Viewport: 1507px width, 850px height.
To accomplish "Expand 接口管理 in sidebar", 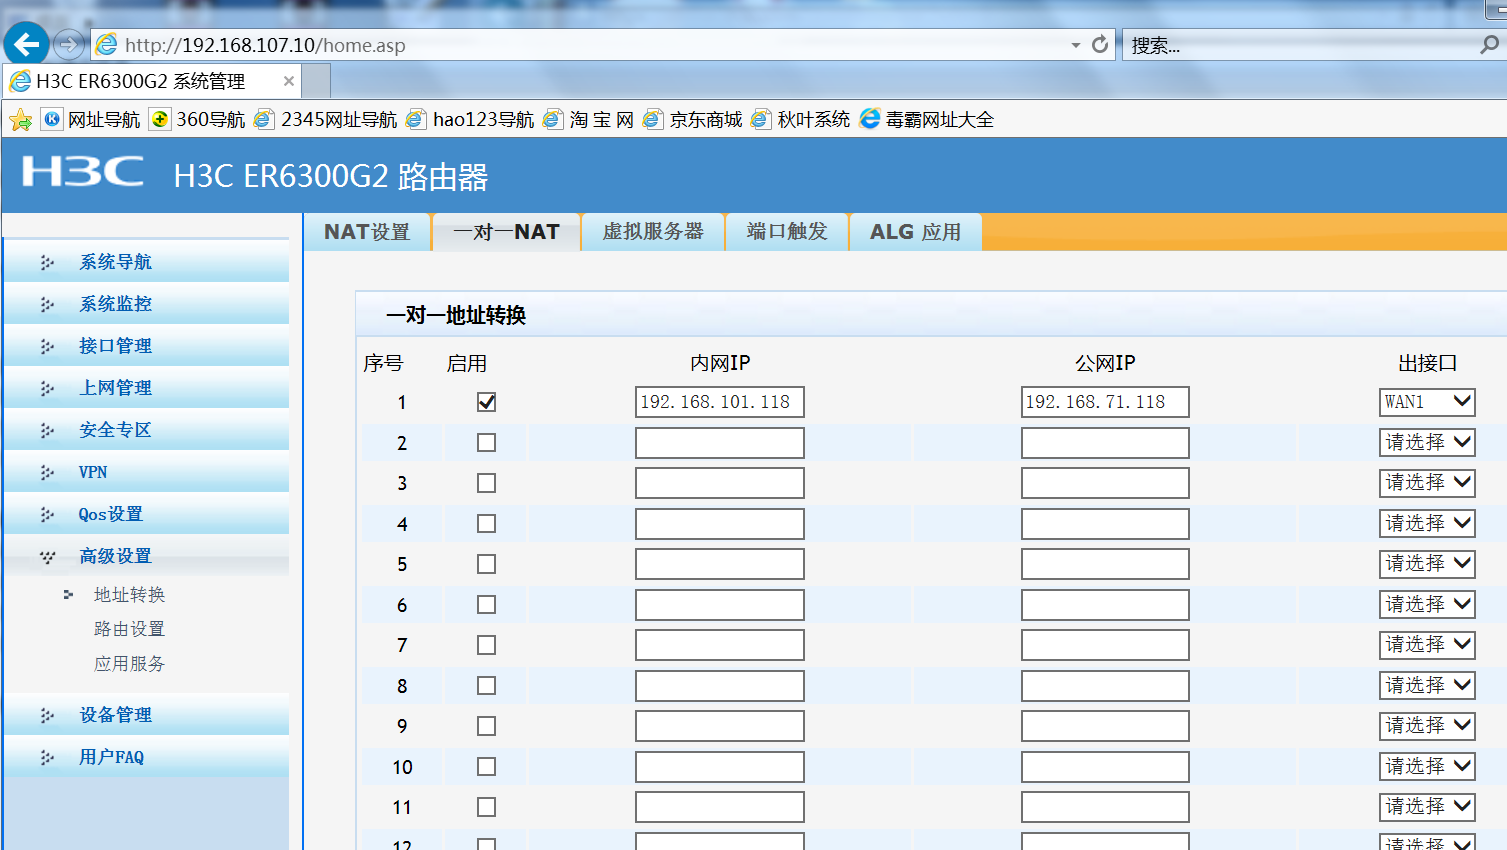I will pyautogui.click(x=146, y=346).
